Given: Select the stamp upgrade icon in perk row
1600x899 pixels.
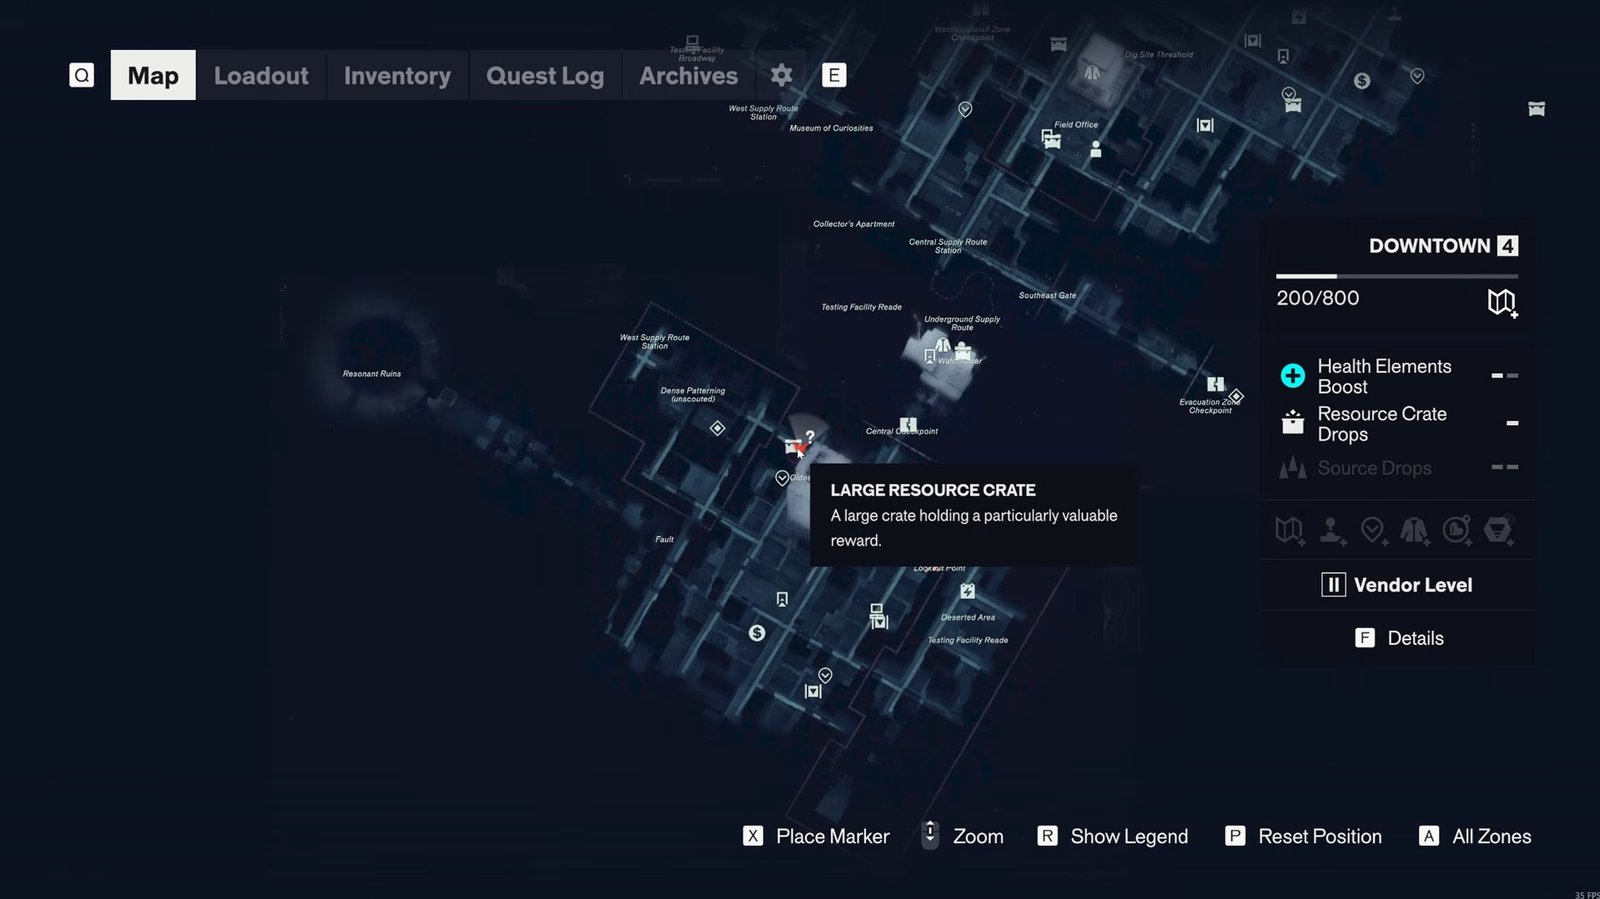Looking at the screenshot, I should pos(1331,530).
